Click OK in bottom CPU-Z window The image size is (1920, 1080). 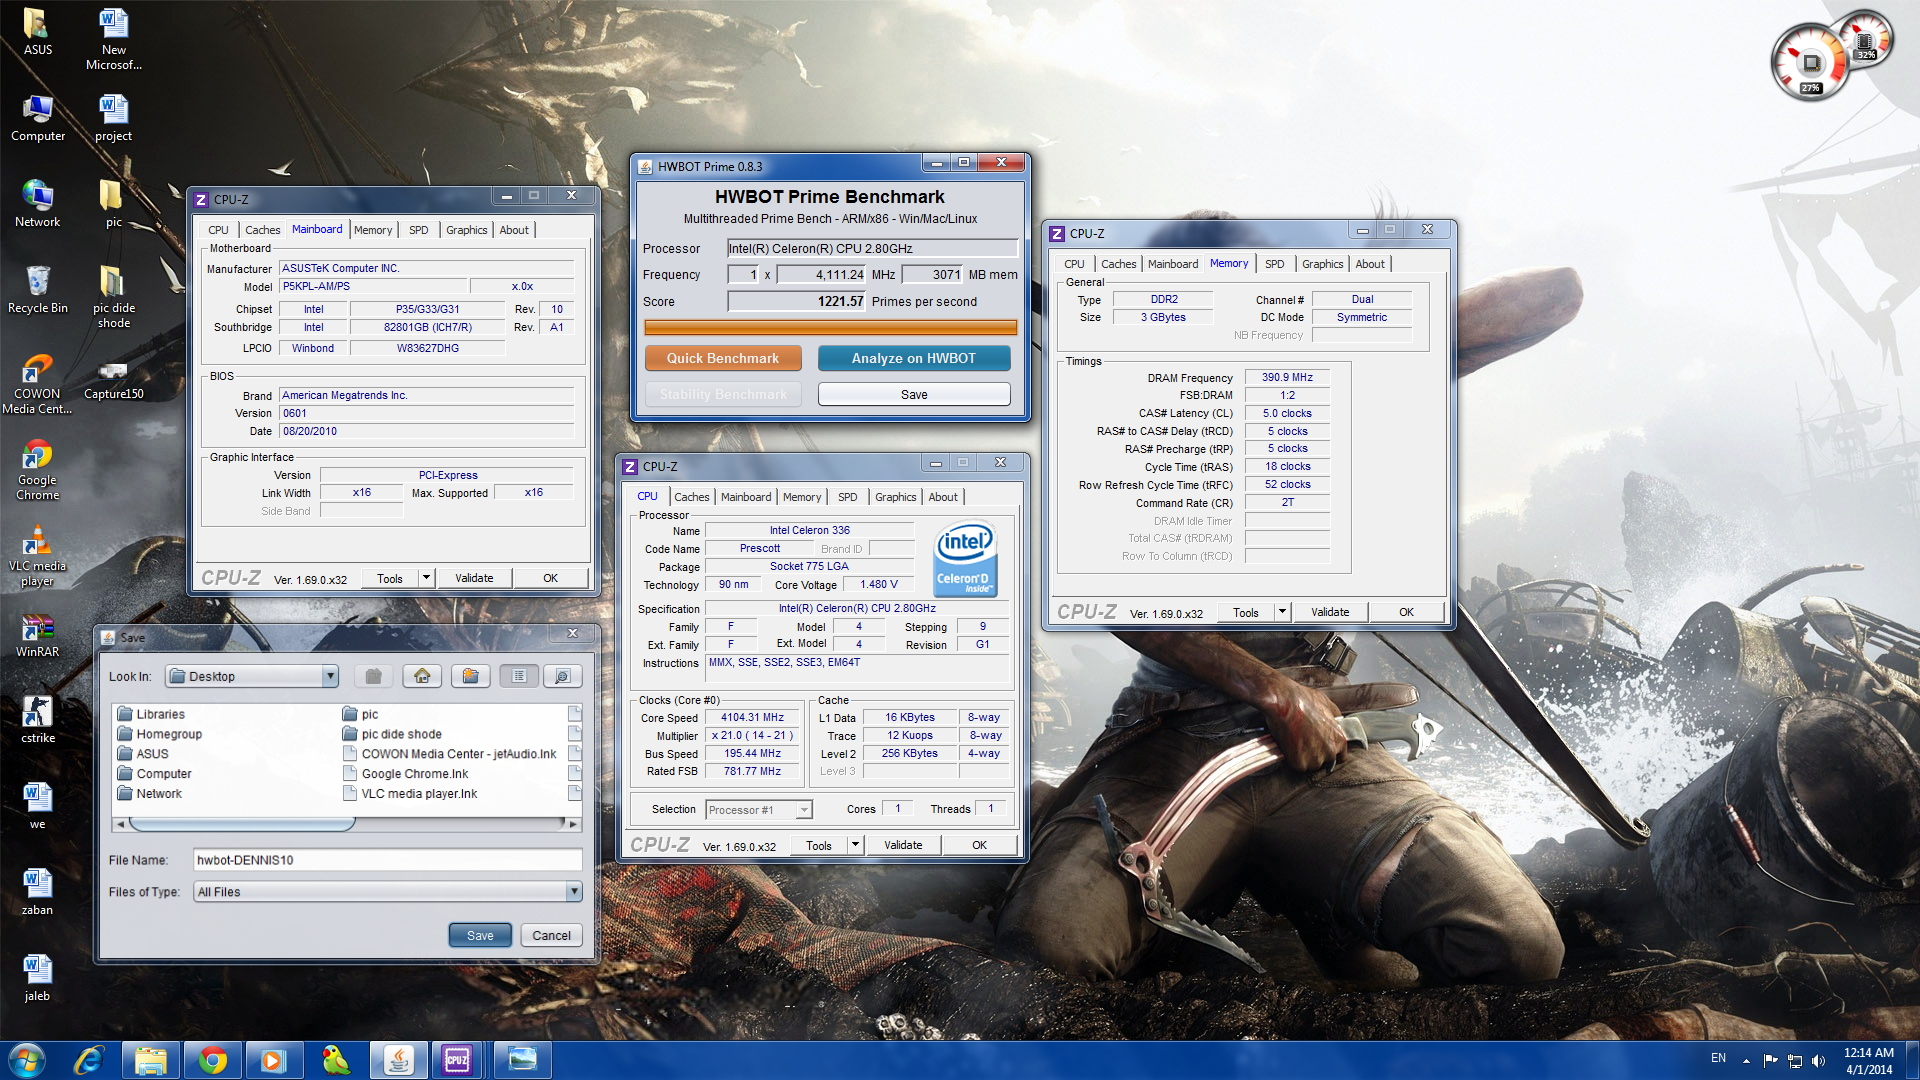[x=980, y=845]
